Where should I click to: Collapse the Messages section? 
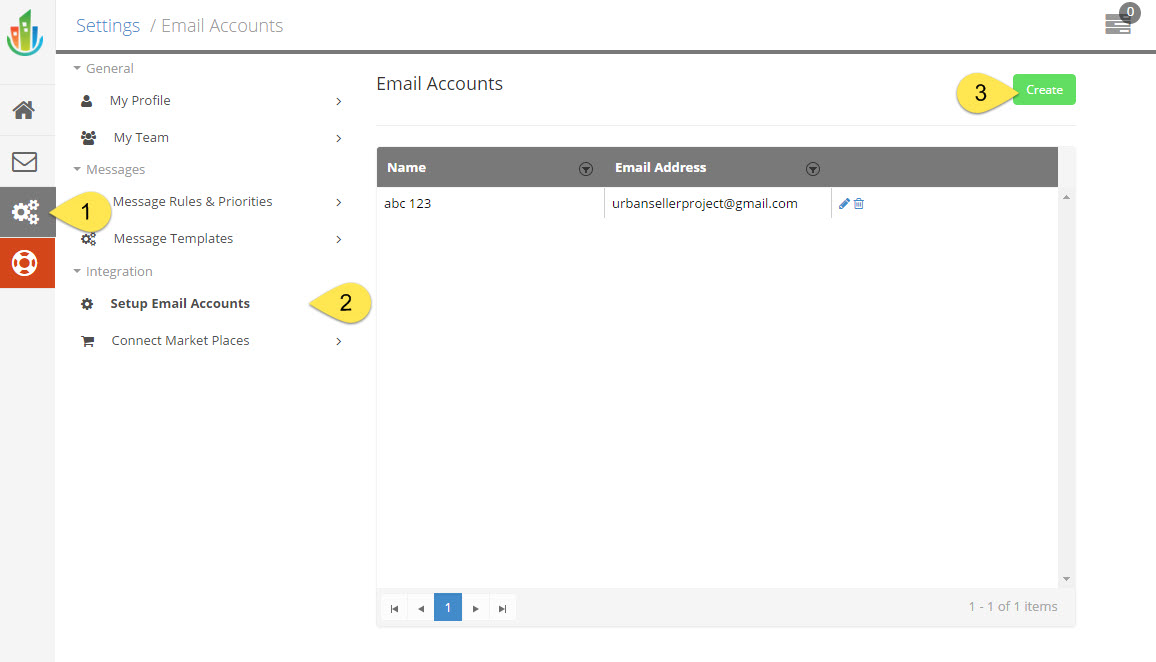108,169
